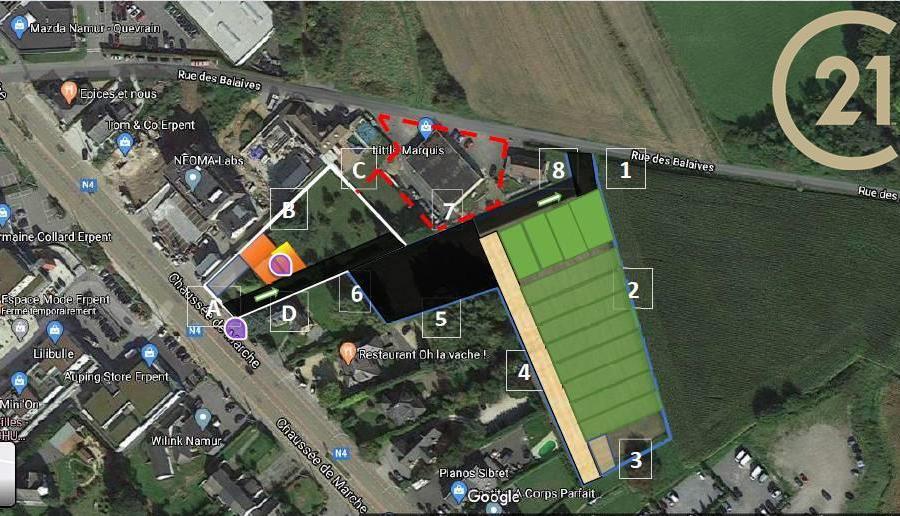Select the Epices et nous restaurant pin
Screen dimensions: 900x516
(x=69, y=92)
